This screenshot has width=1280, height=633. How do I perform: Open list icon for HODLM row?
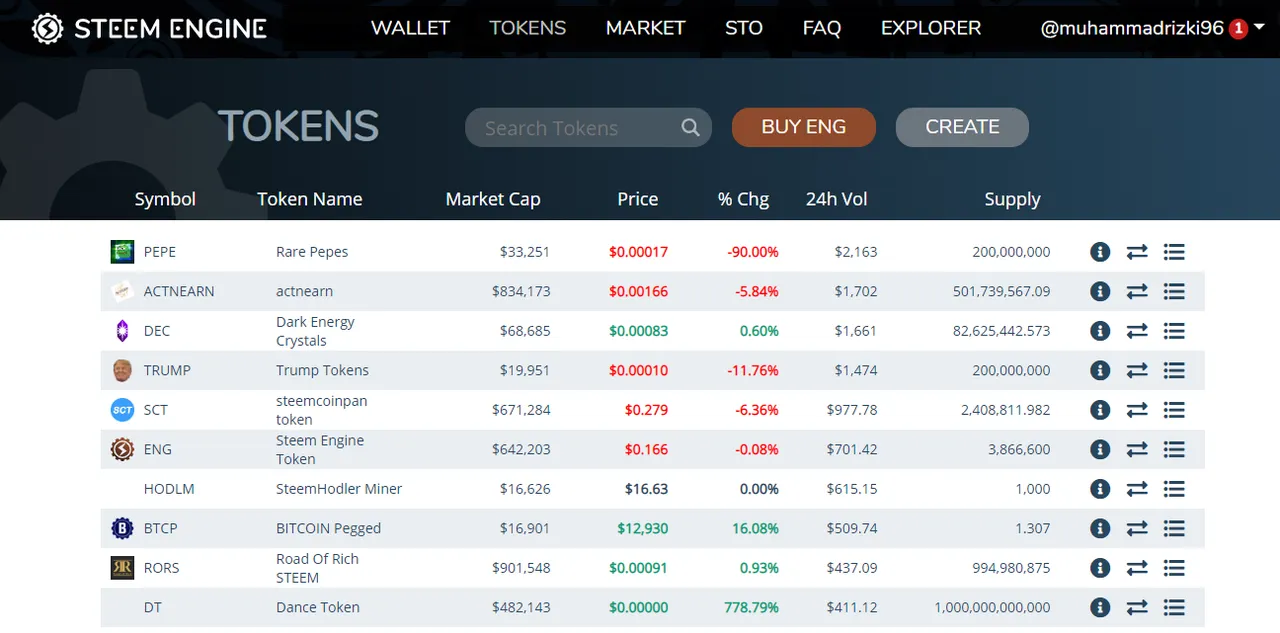(1174, 489)
